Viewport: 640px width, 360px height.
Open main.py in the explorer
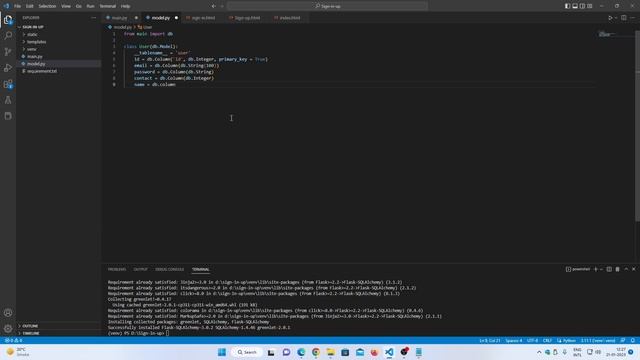pyautogui.click(x=35, y=56)
